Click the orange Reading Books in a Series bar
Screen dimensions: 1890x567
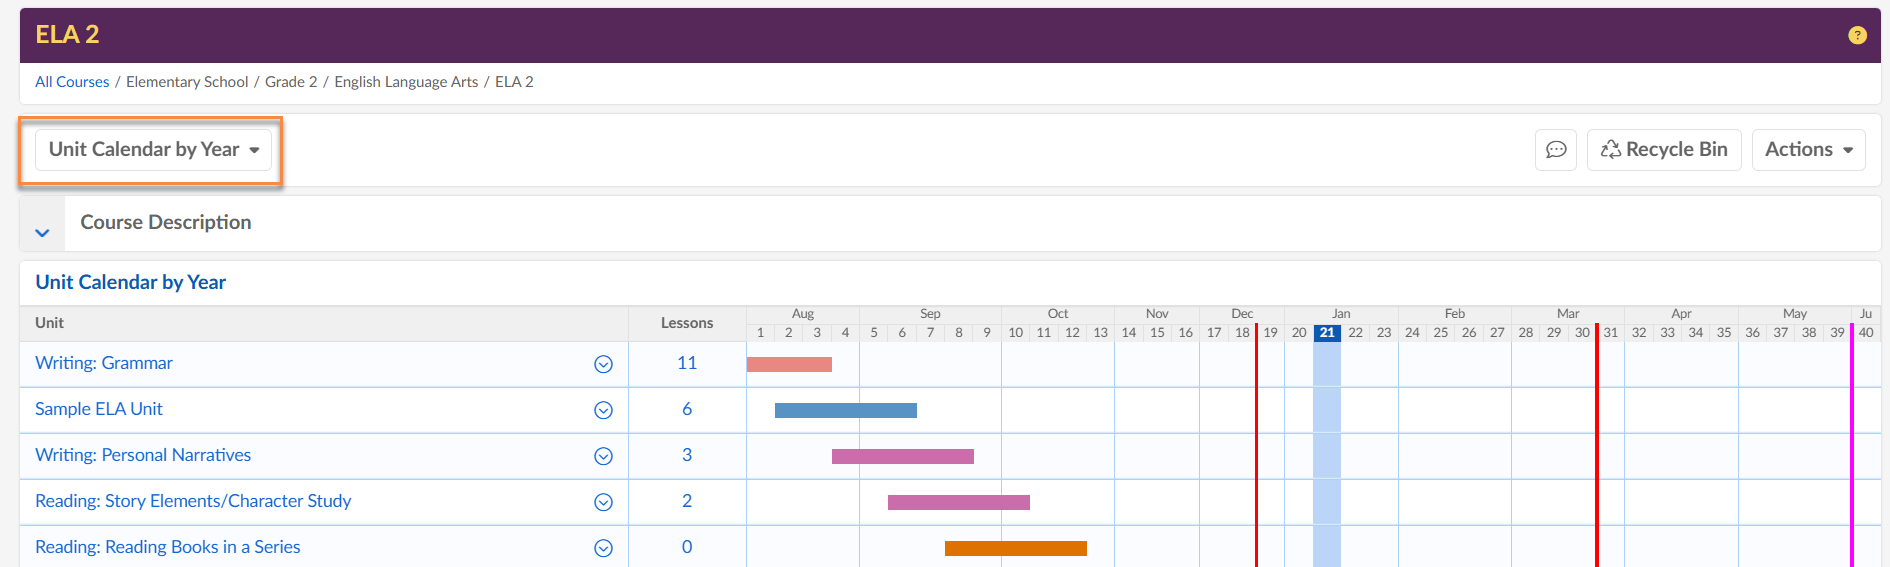coord(1015,548)
